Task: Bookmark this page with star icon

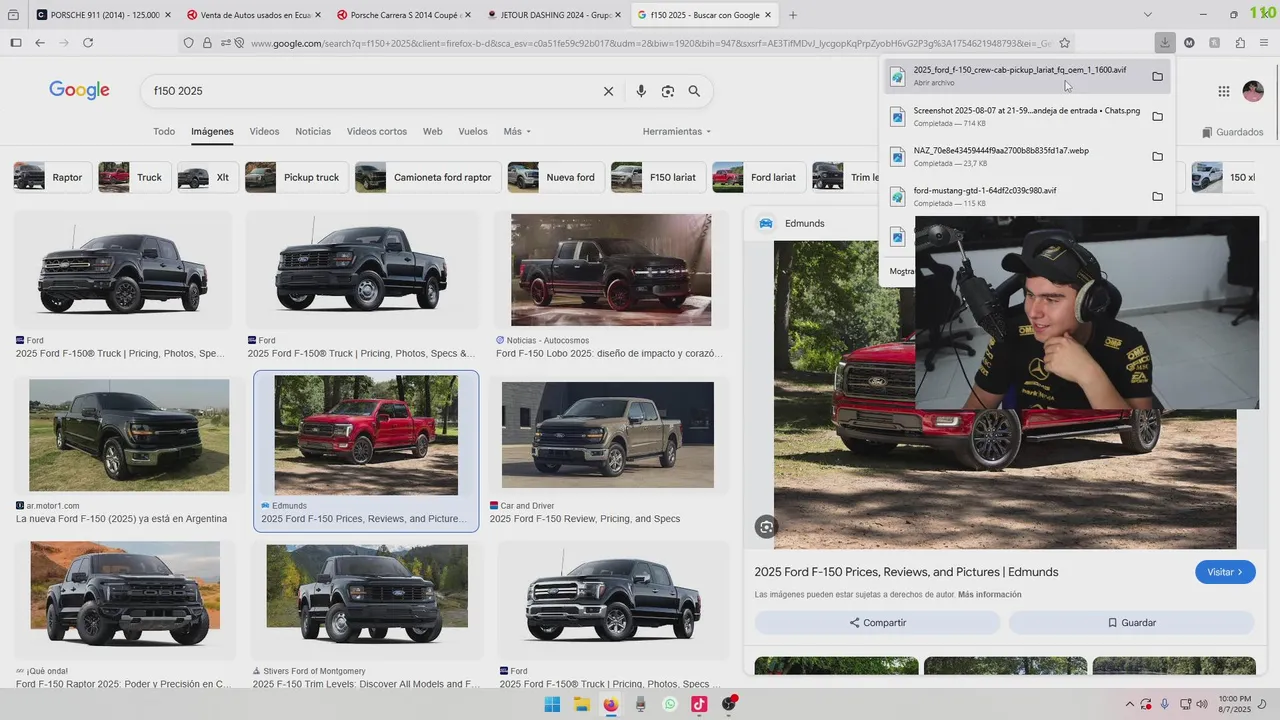Action: point(1064,43)
